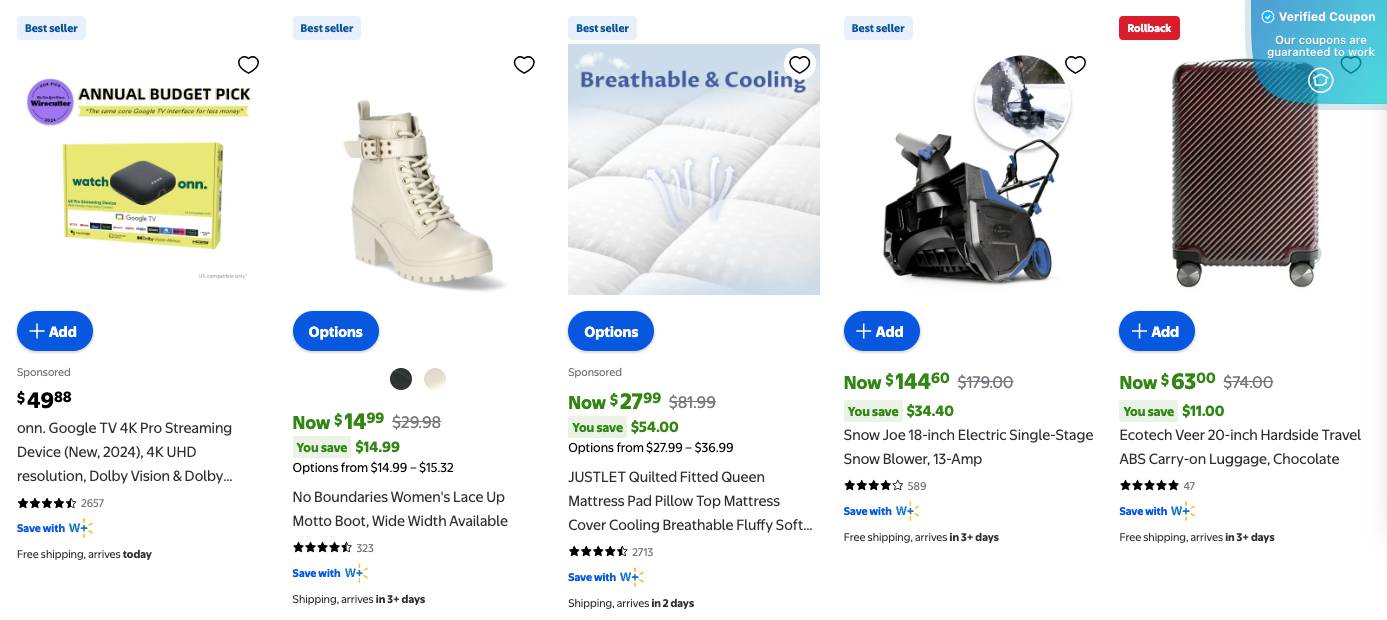
Task: Click the heart icon on the Google TV streaming device
Action: pyautogui.click(x=248, y=64)
